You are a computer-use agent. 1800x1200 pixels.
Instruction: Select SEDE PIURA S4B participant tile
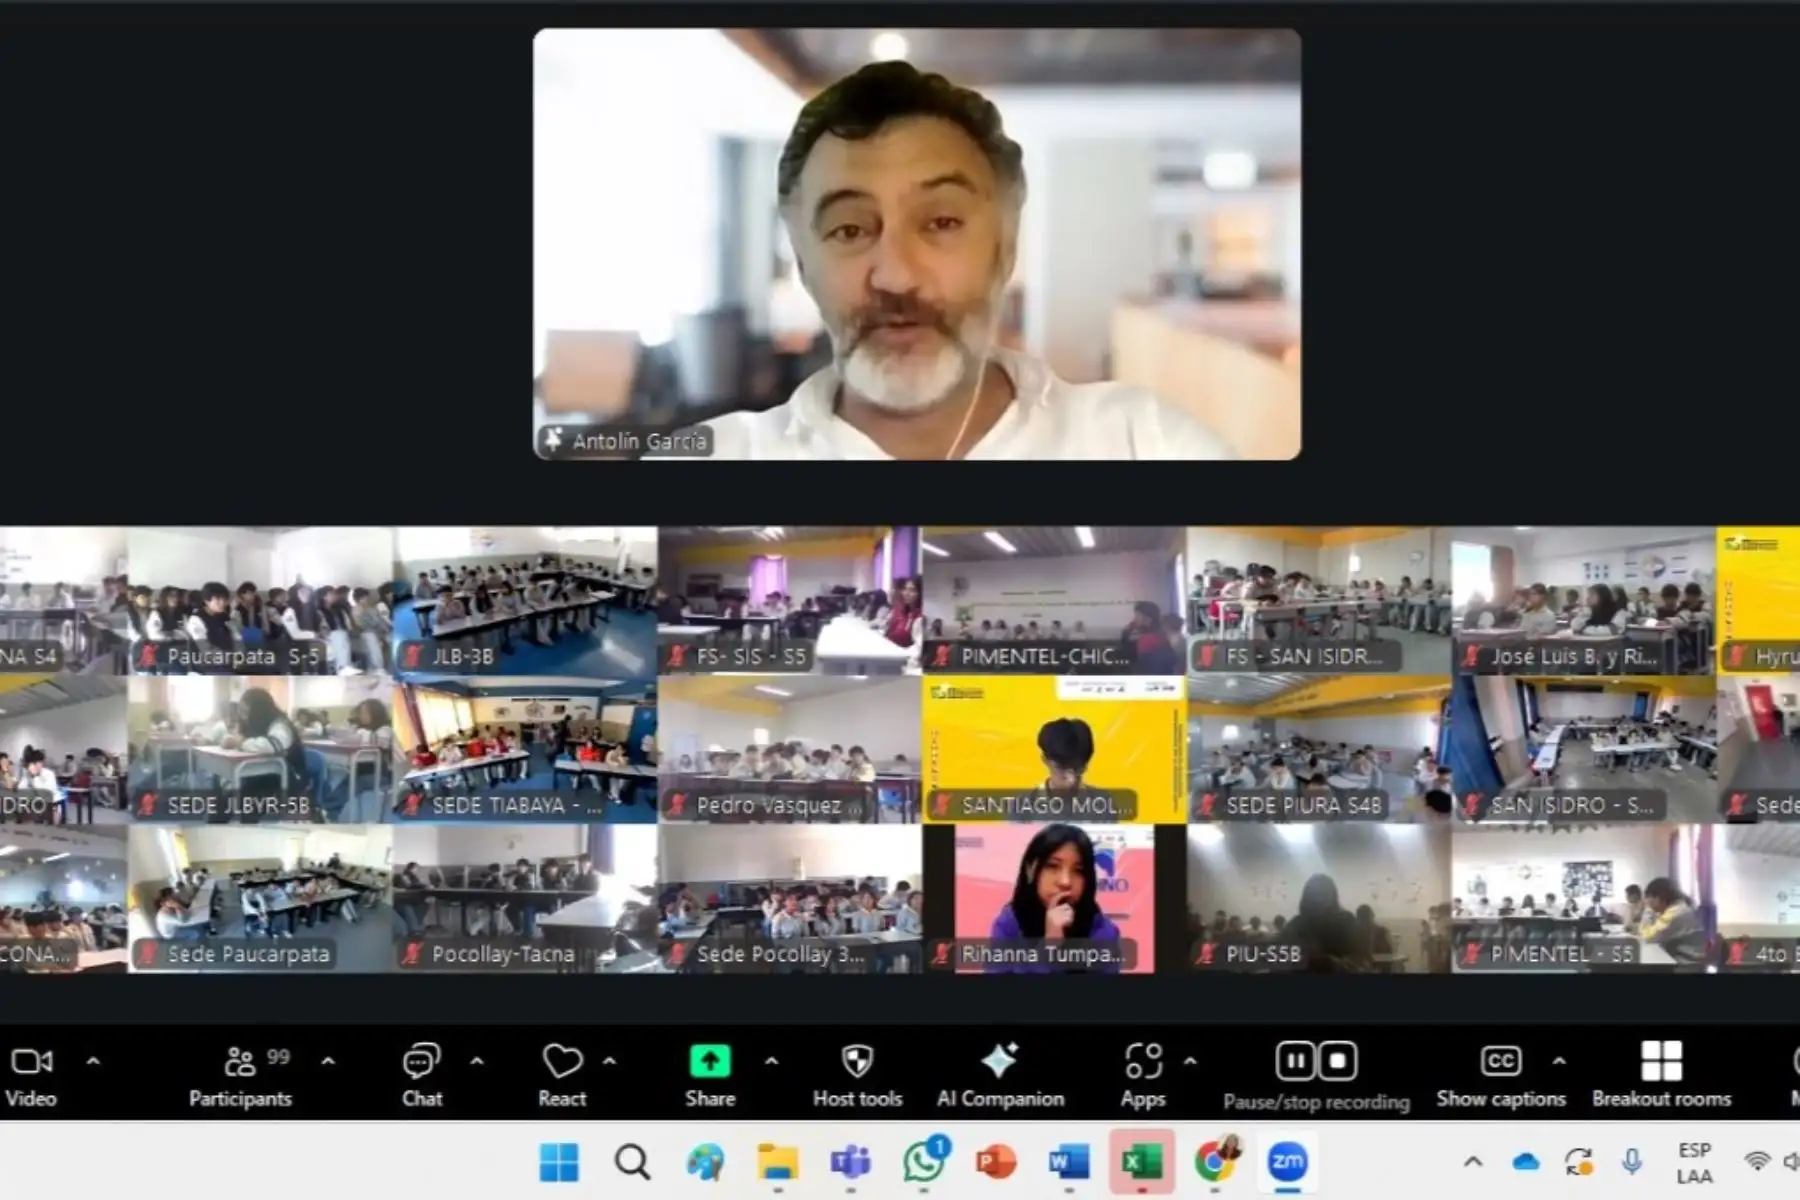1319,749
